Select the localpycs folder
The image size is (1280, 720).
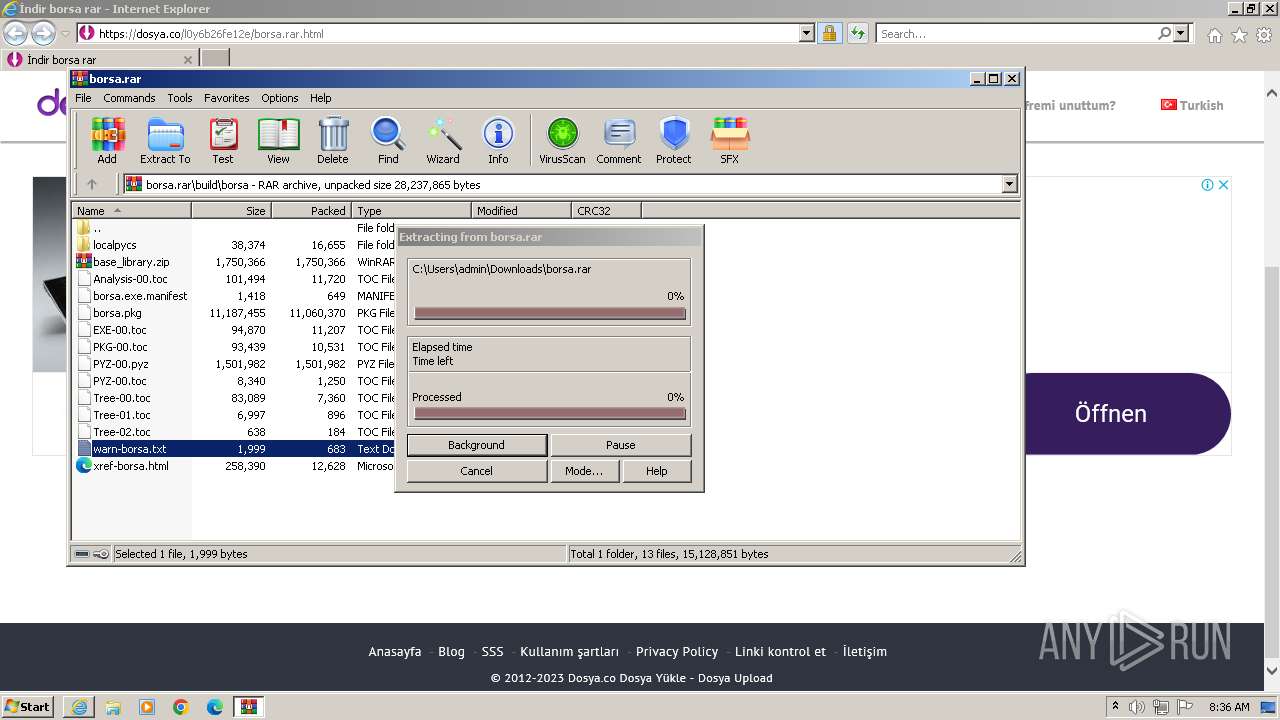click(x=114, y=245)
